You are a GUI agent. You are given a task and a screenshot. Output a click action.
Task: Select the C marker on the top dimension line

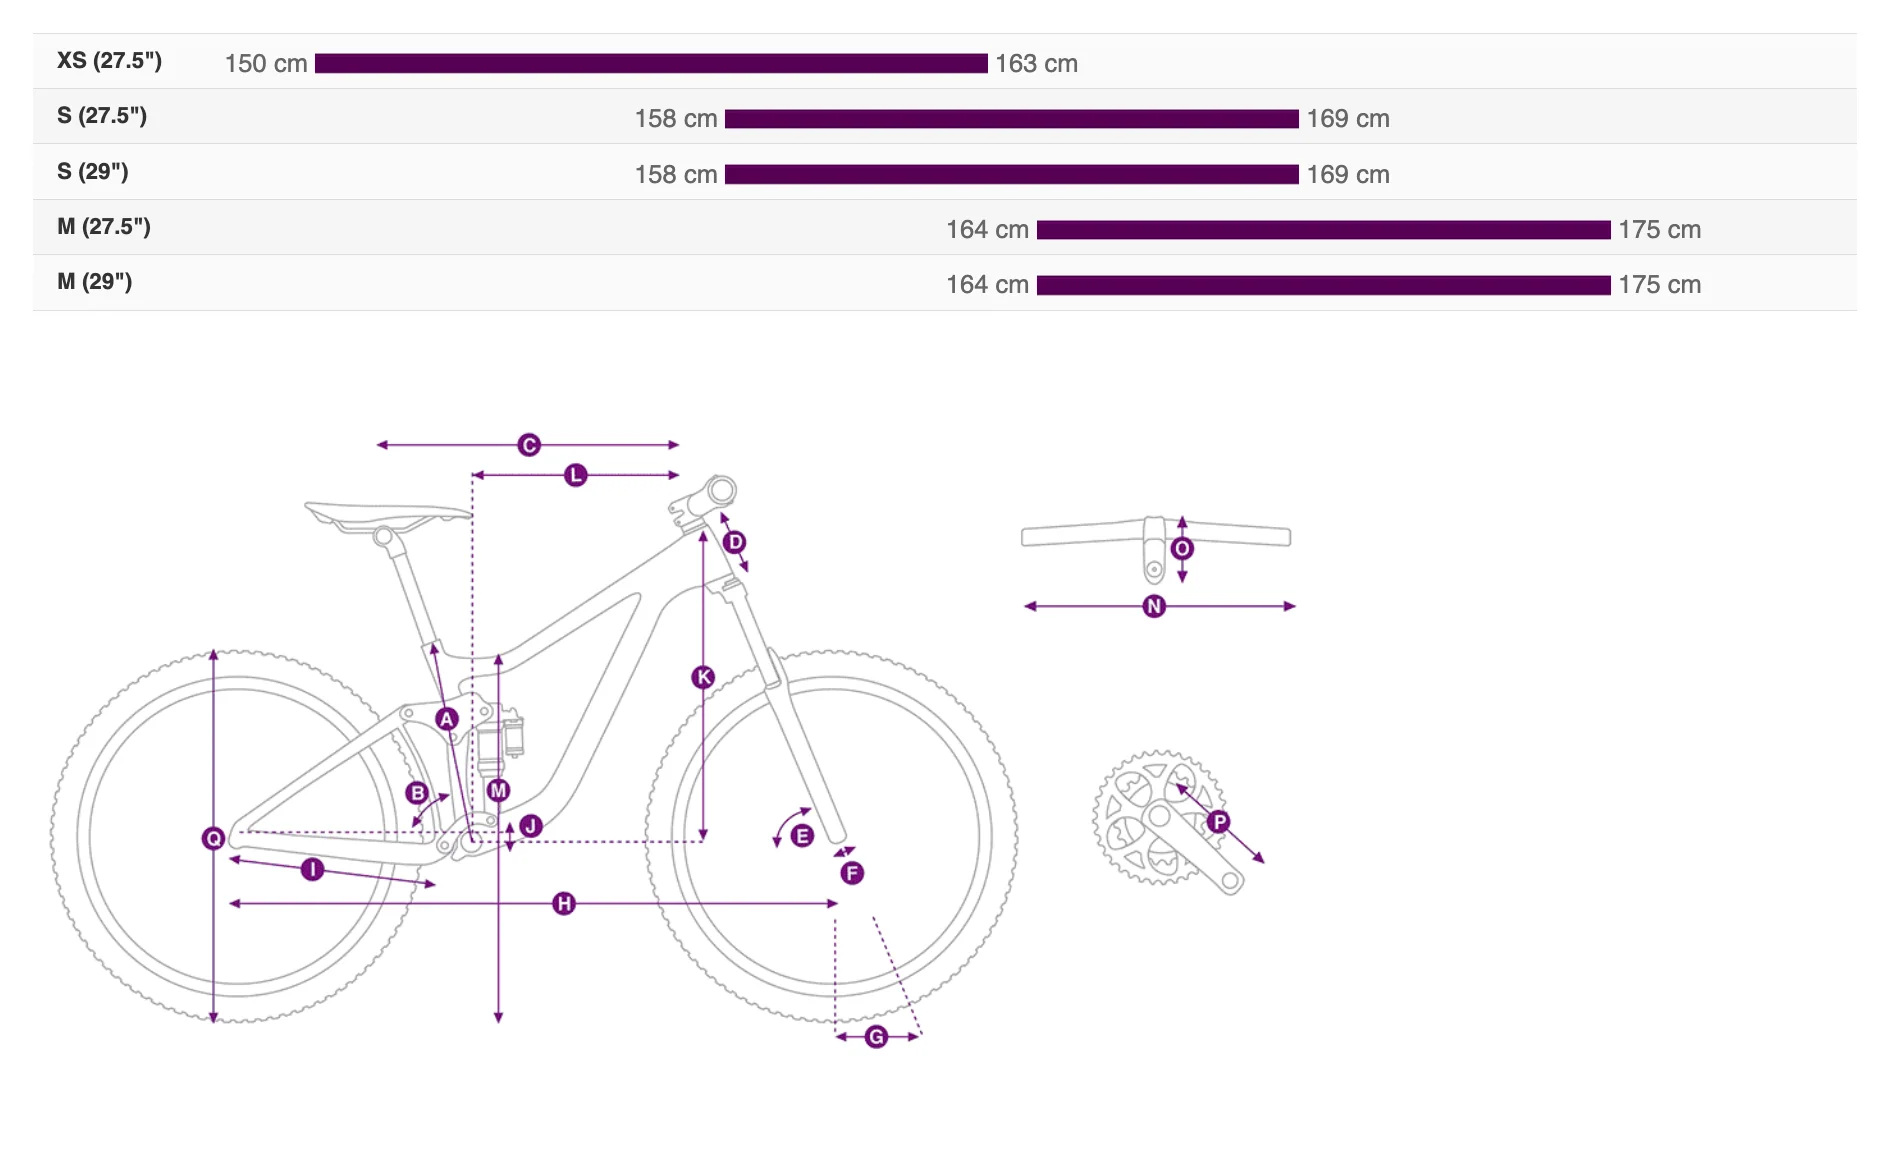tap(529, 445)
